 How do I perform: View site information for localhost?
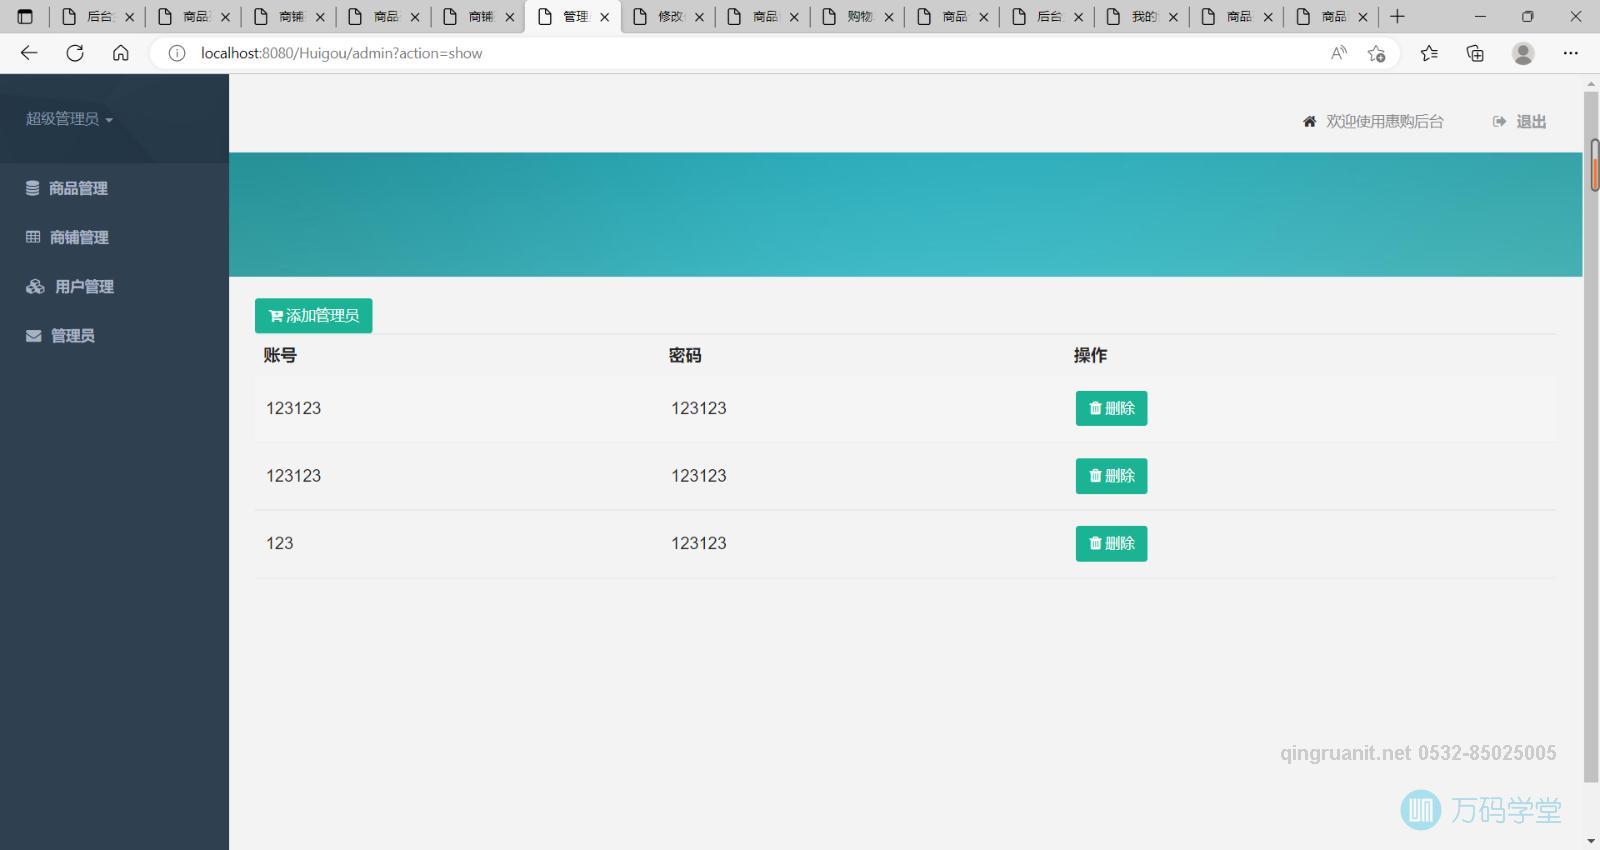click(x=177, y=53)
